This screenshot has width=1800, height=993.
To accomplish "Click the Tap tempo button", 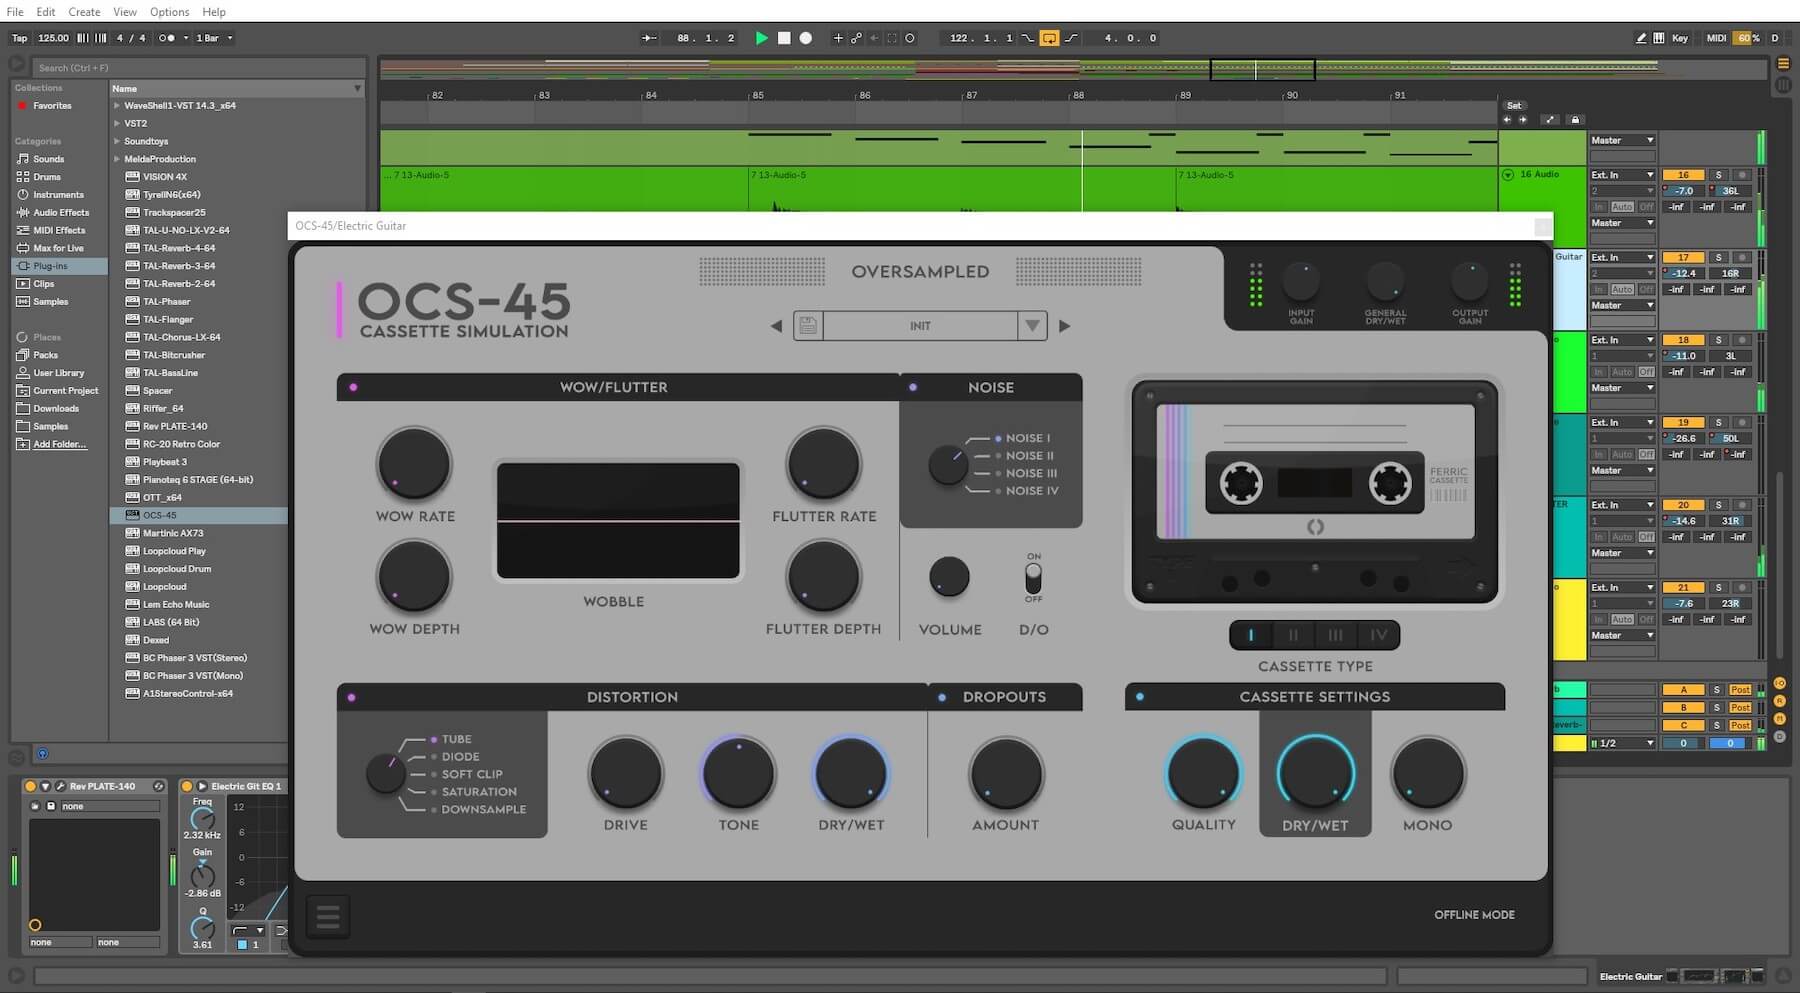I will tap(19, 38).
